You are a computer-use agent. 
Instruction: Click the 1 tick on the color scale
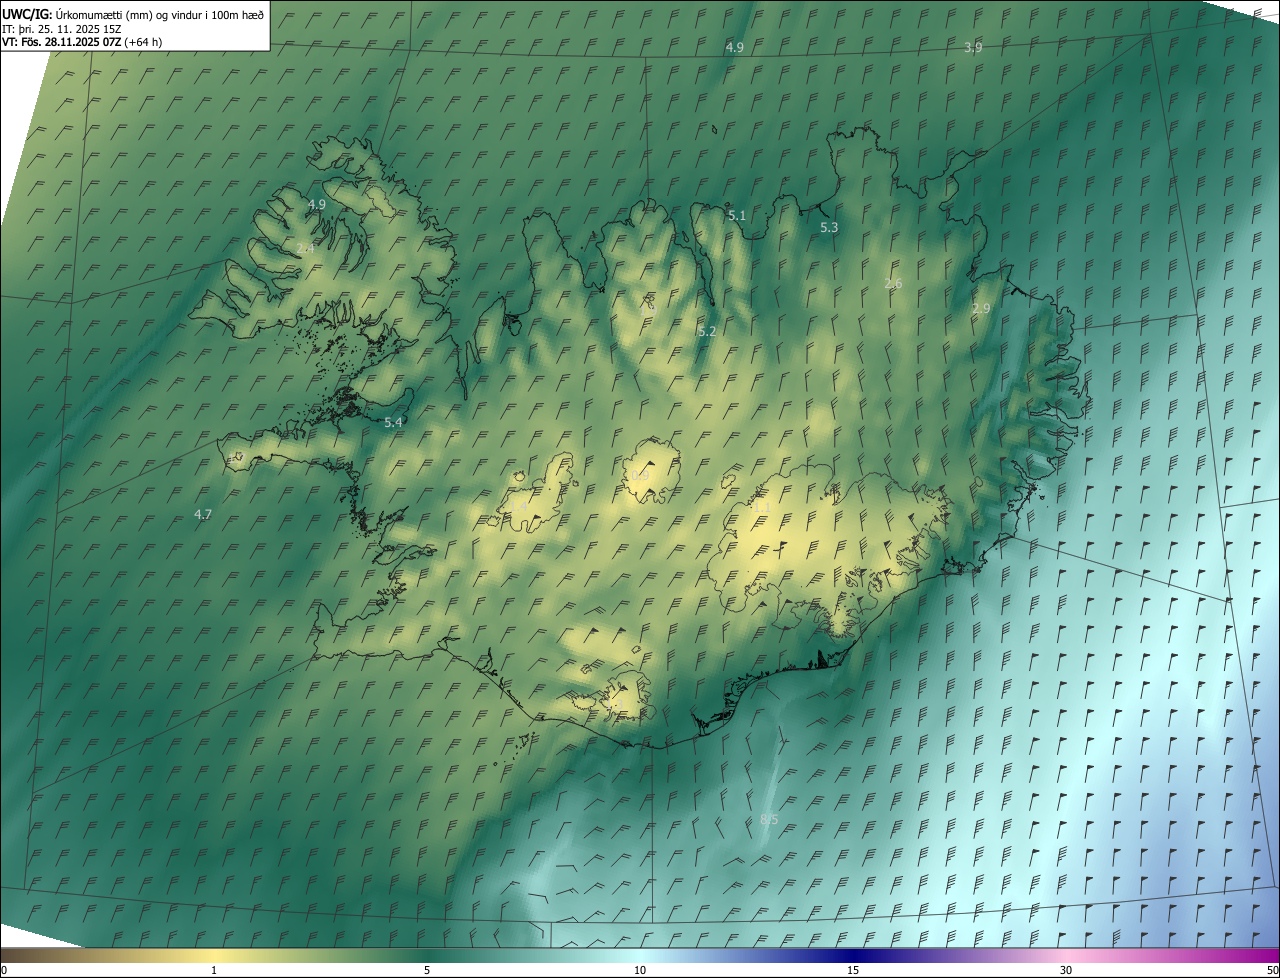coord(214,970)
